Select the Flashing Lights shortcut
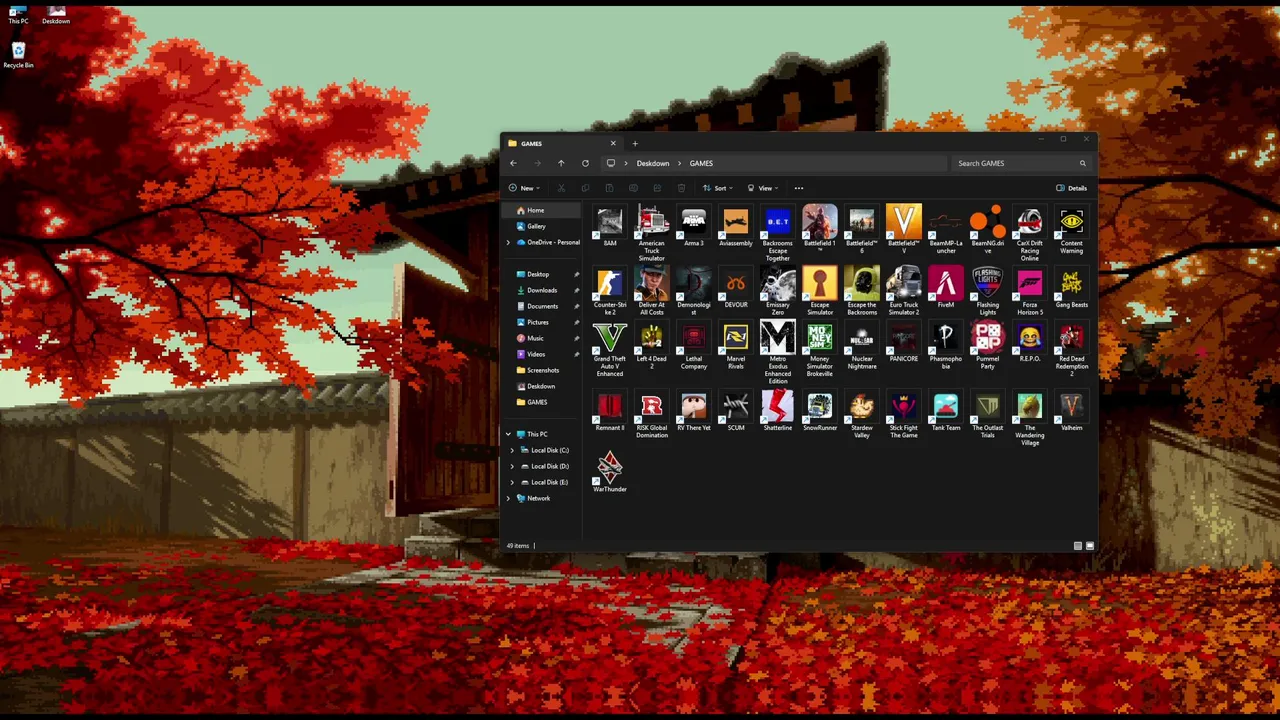Image resolution: width=1280 pixels, height=720 pixels. (988, 291)
